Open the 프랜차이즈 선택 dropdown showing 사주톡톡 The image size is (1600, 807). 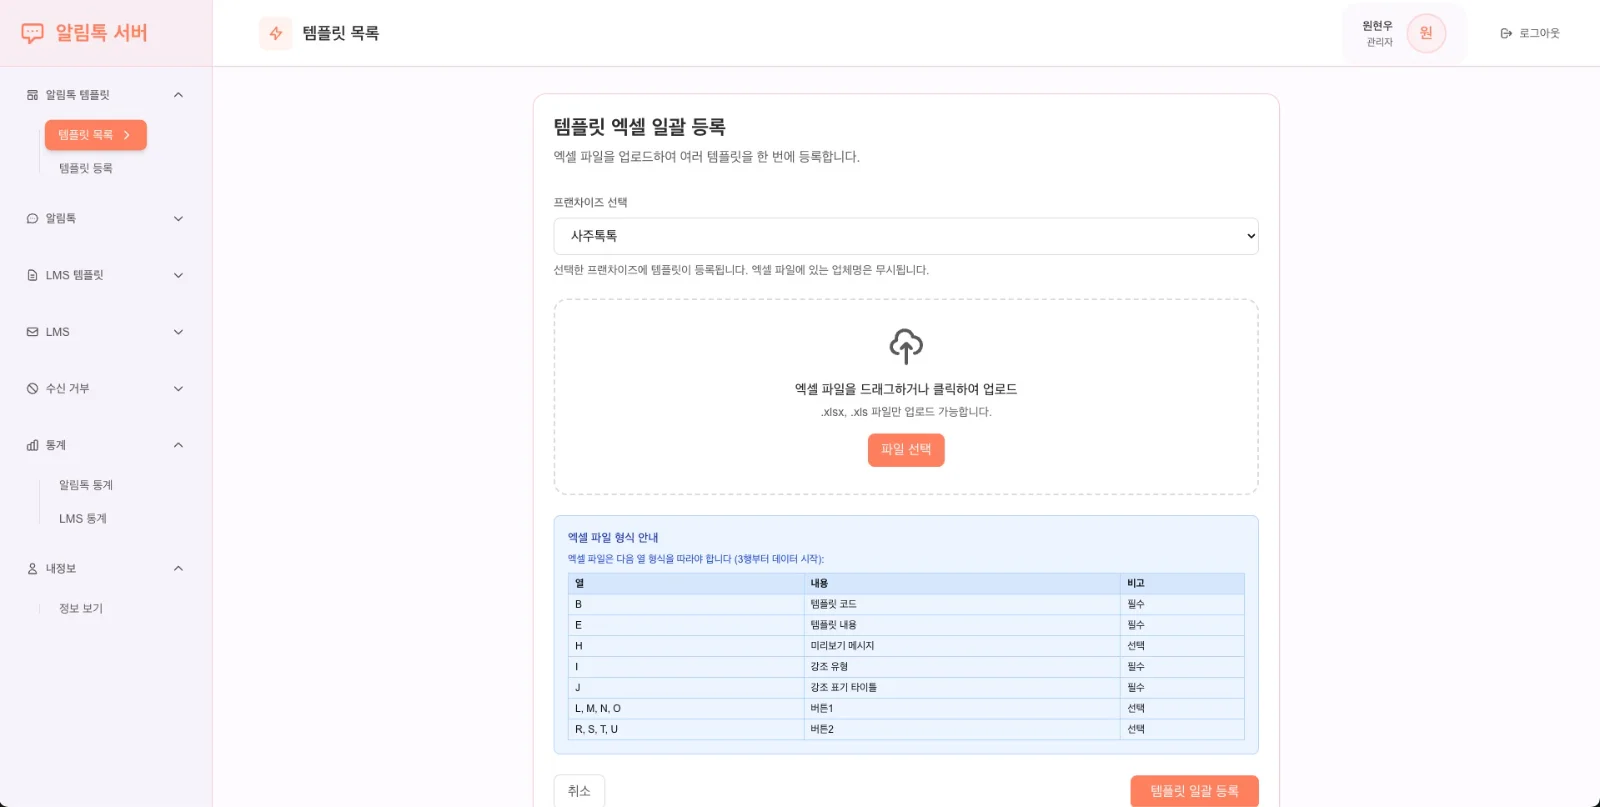[906, 236]
